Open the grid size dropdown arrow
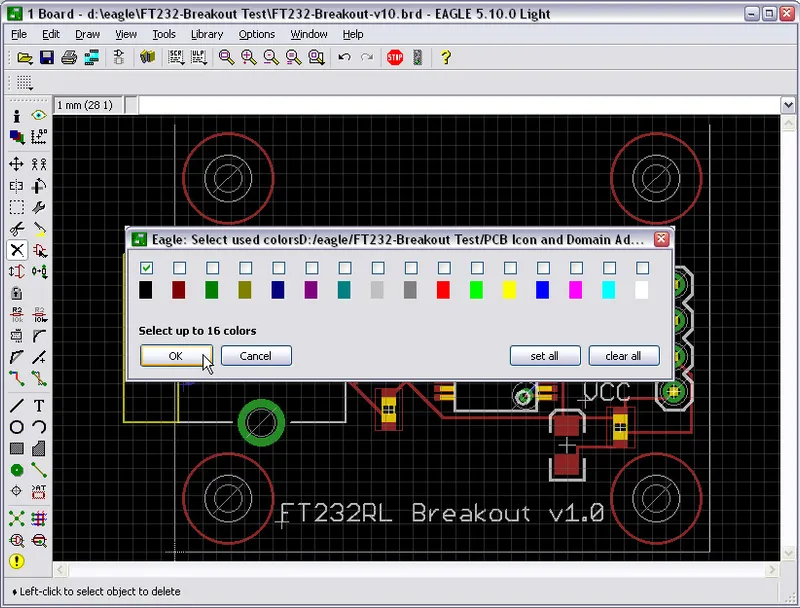This screenshot has width=800, height=608. point(789,102)
